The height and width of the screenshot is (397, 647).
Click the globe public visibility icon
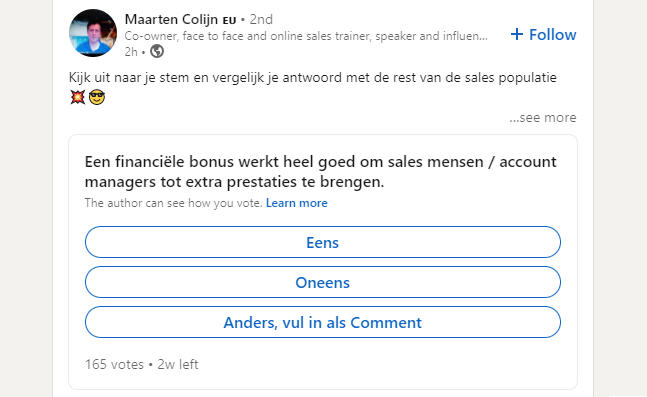(x=157, y=52)
